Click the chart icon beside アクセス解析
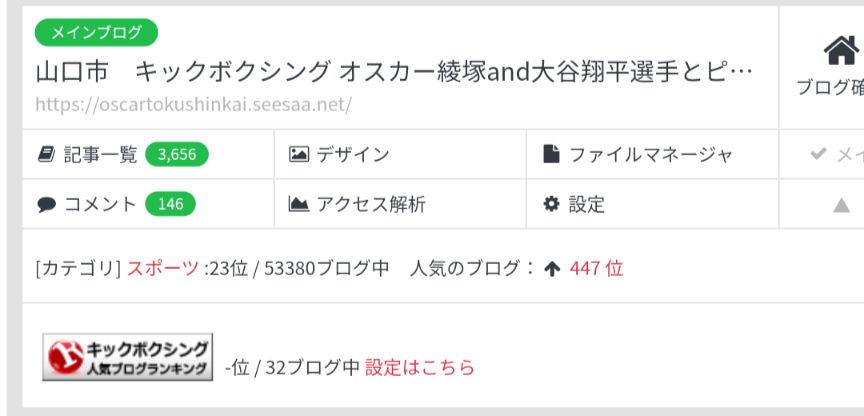Image resolution: width=864 pixels, height=416 pixels. point(299,204)
